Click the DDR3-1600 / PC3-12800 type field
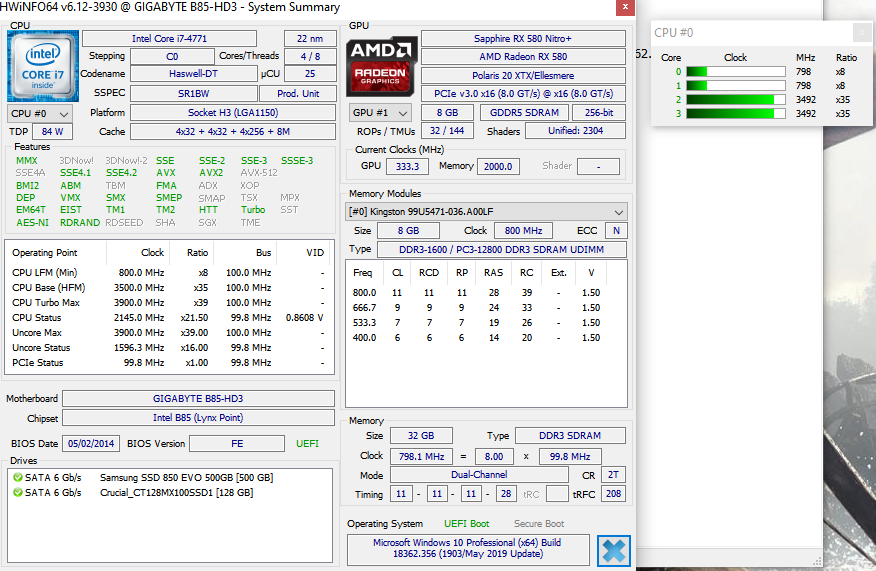The width and height of the screenshot is (876, 571). pos(502,250)
